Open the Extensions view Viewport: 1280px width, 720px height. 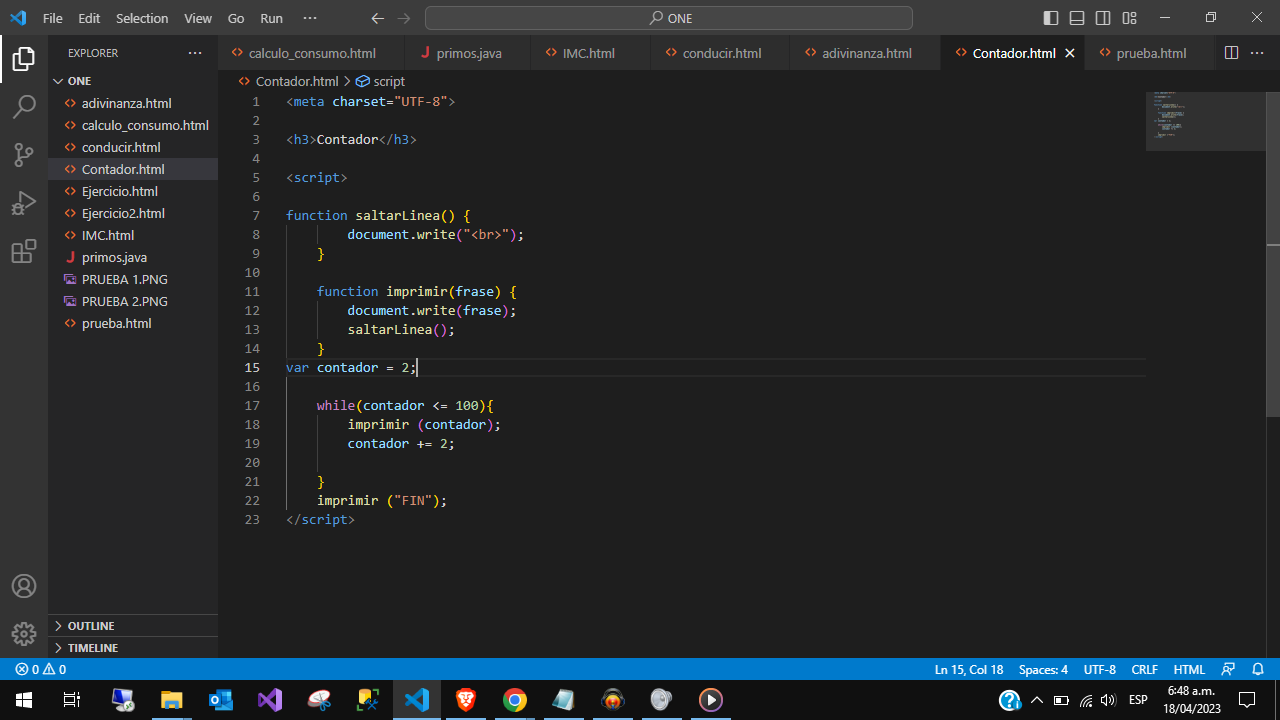[24, 251]
